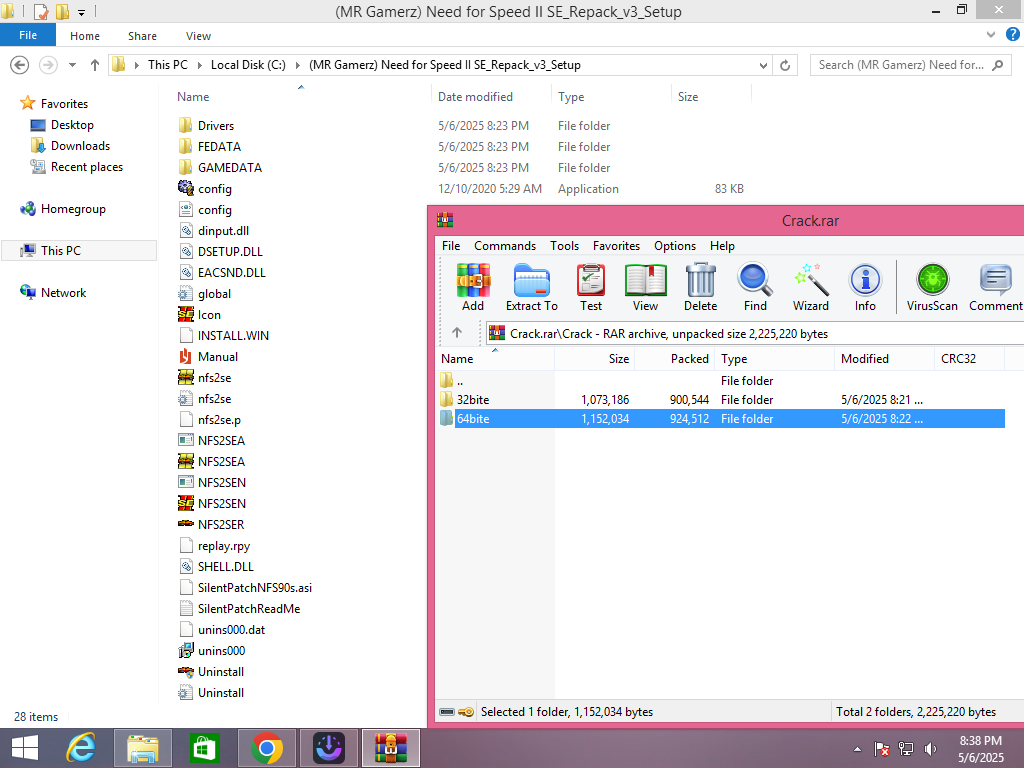This screenshot has height=768, width=1024.
Task: Refresh the Explorer folder view
Action: (785, 65)
